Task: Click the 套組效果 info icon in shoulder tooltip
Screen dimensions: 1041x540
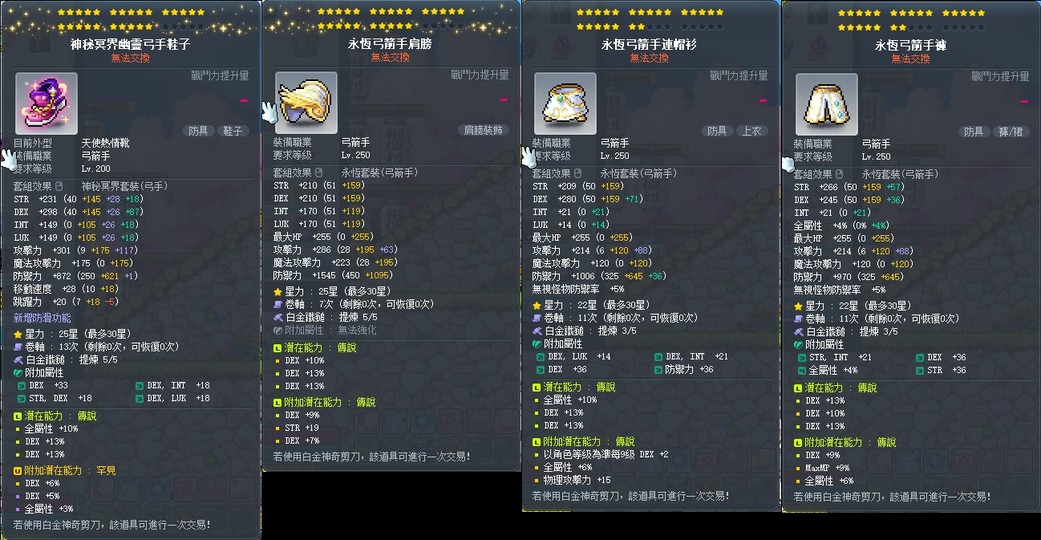Action: click(319, 172)
